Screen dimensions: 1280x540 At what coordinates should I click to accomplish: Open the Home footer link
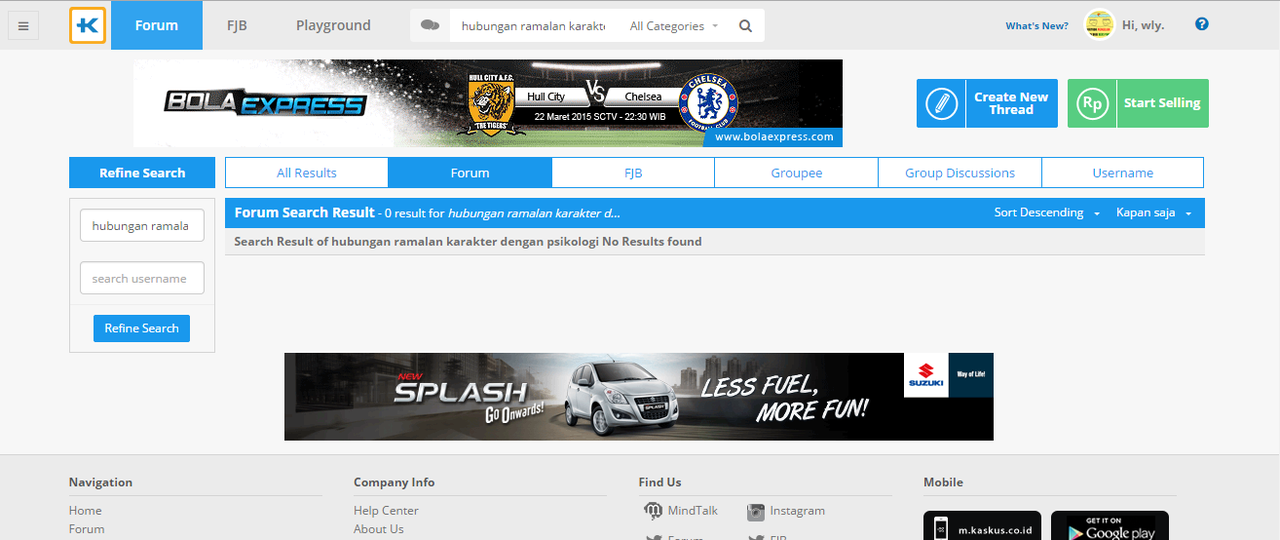point(85,510)
